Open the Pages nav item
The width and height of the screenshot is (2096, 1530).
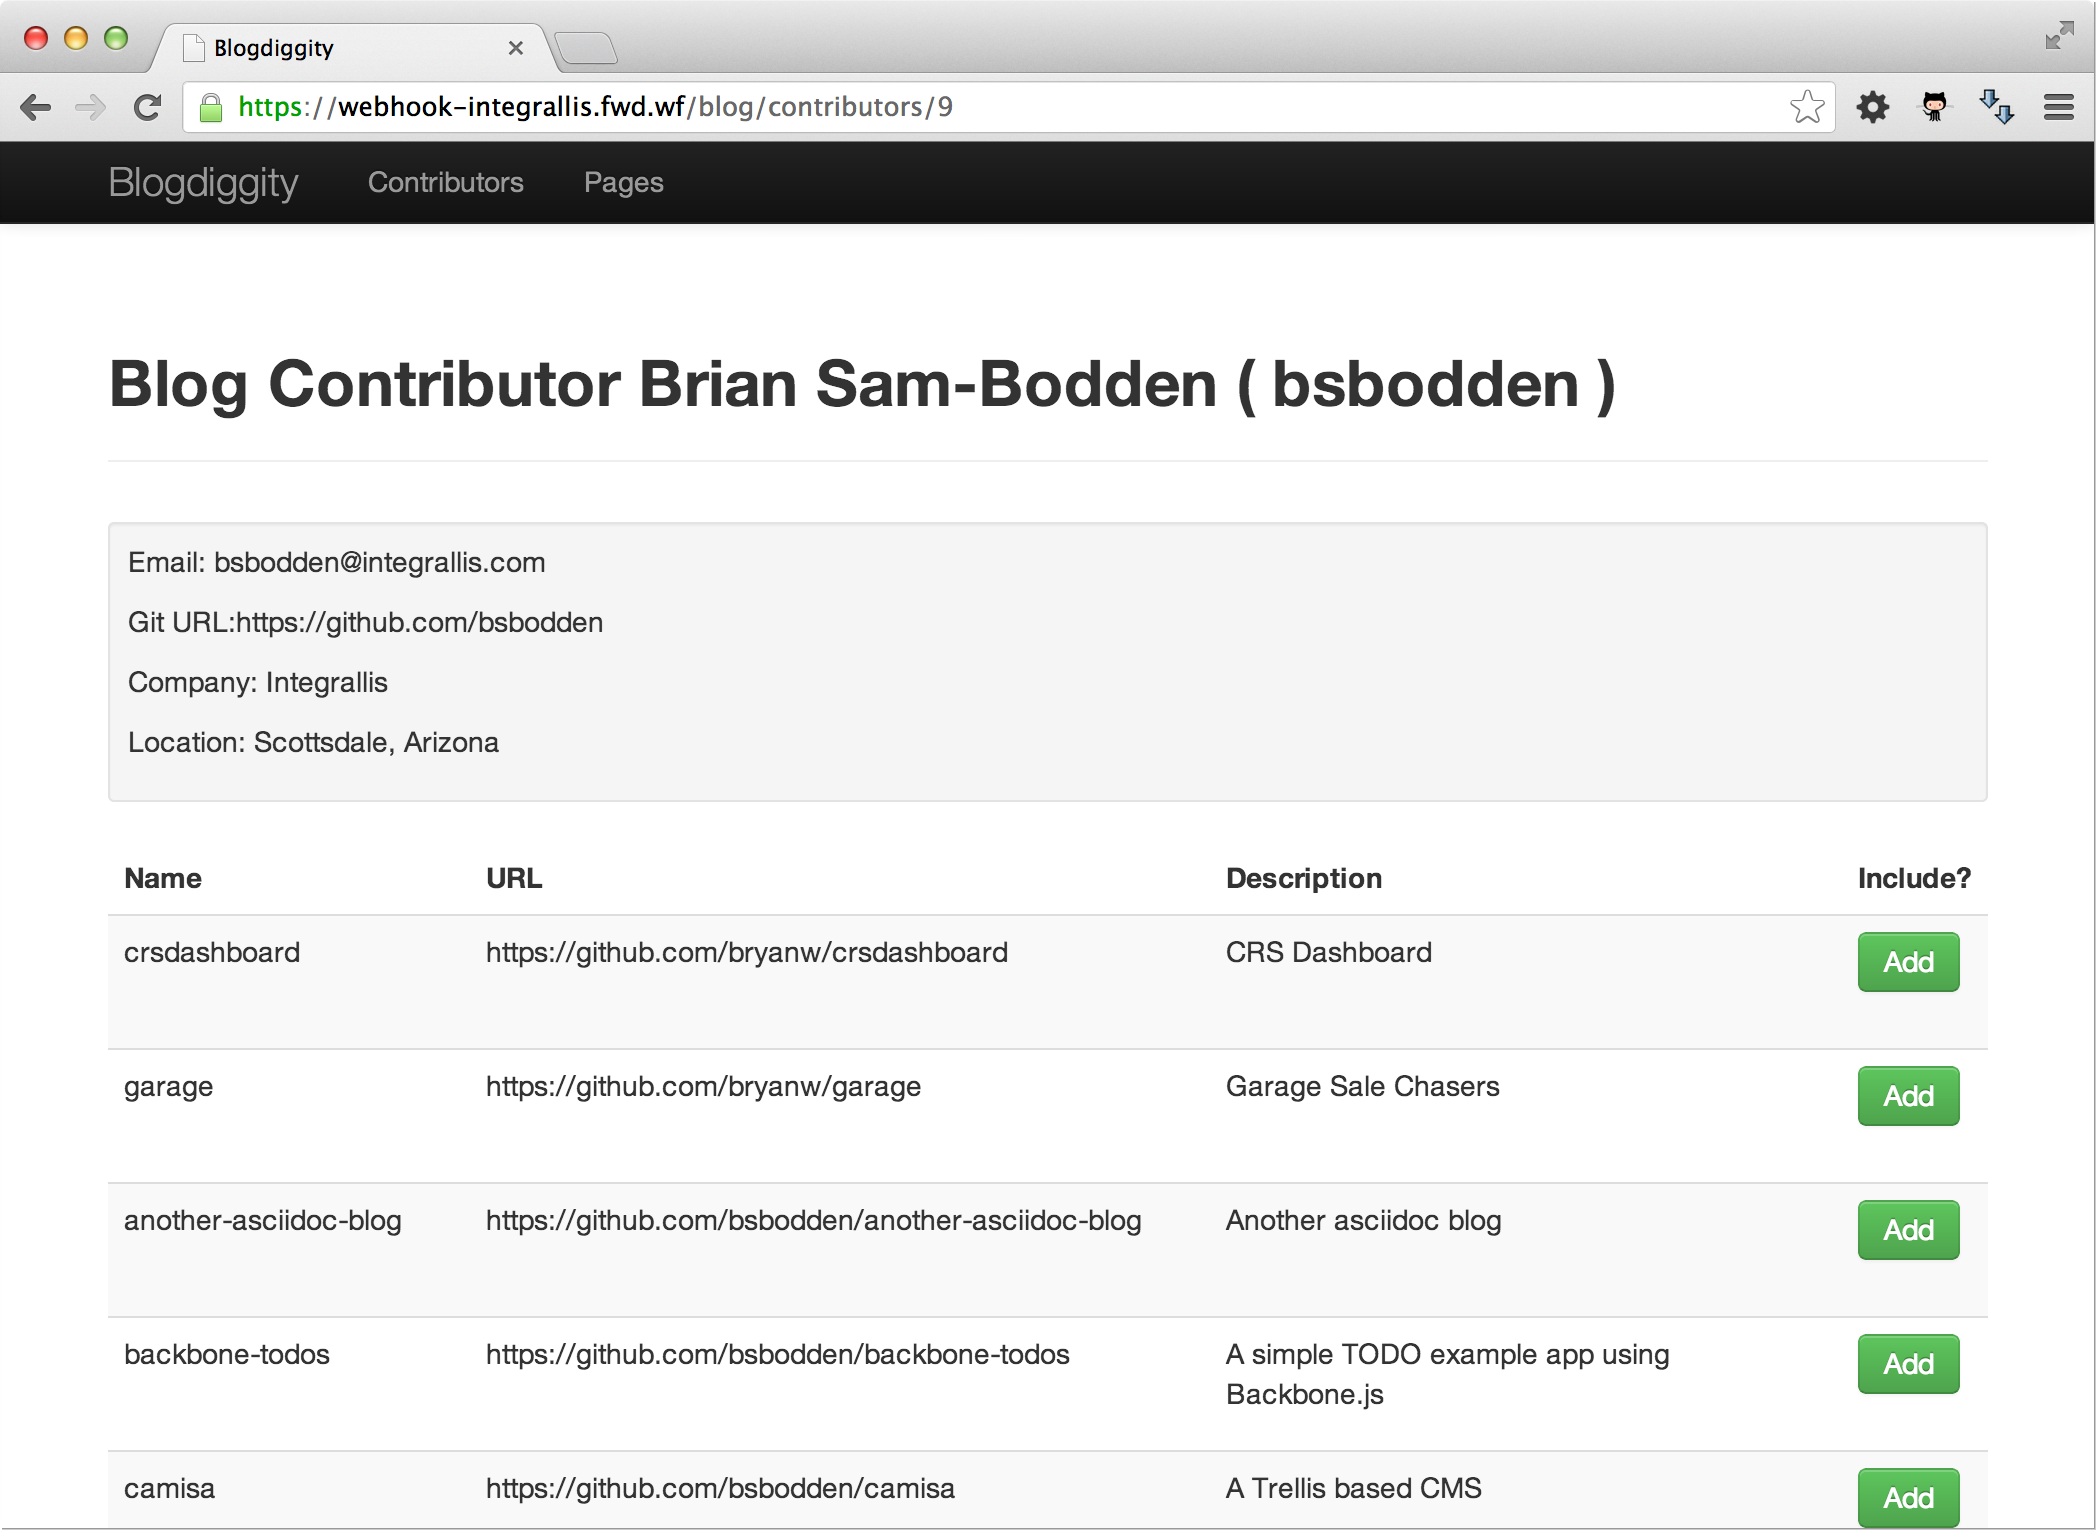tap(623, 182)
